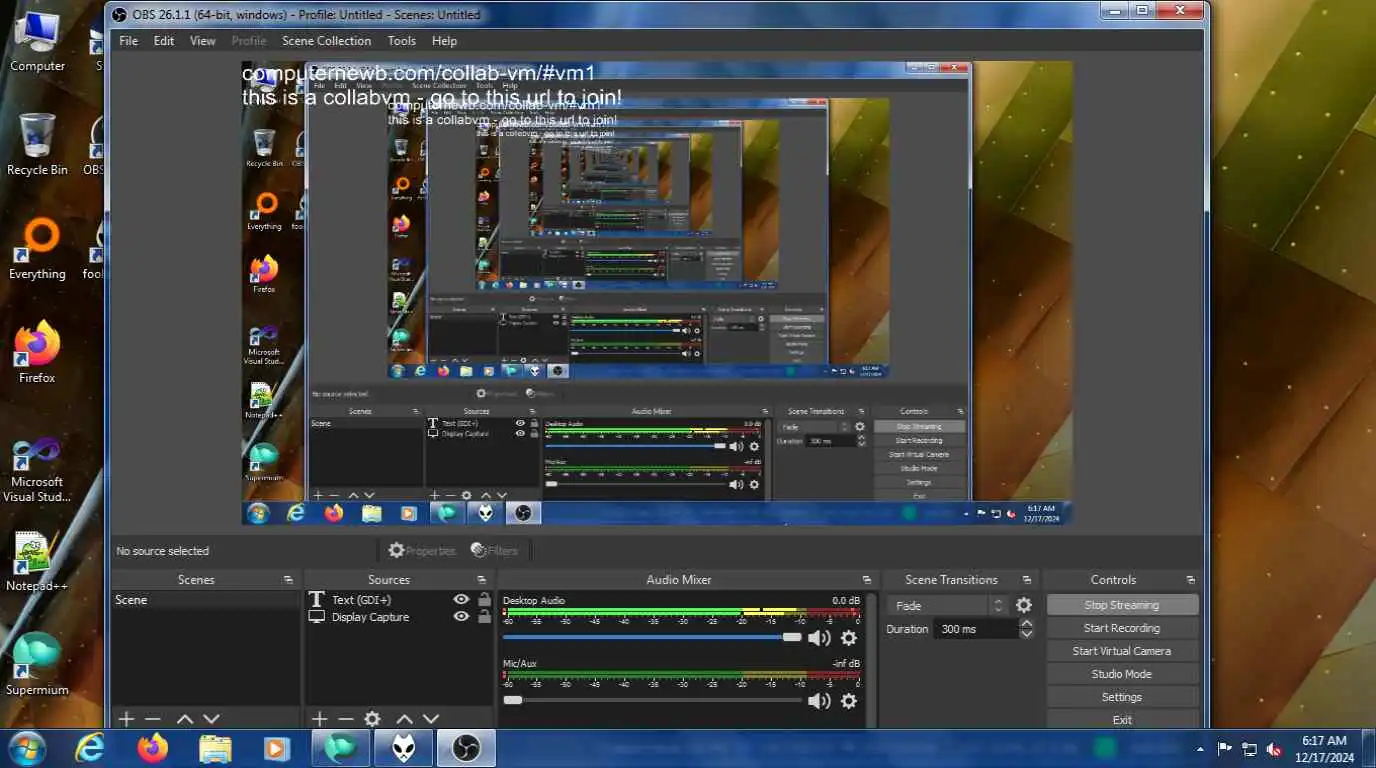The width and height of the screenshot is (1376, 768).
Task: Open Mic/Aux settings gear
Action: [x=849, y=701]
